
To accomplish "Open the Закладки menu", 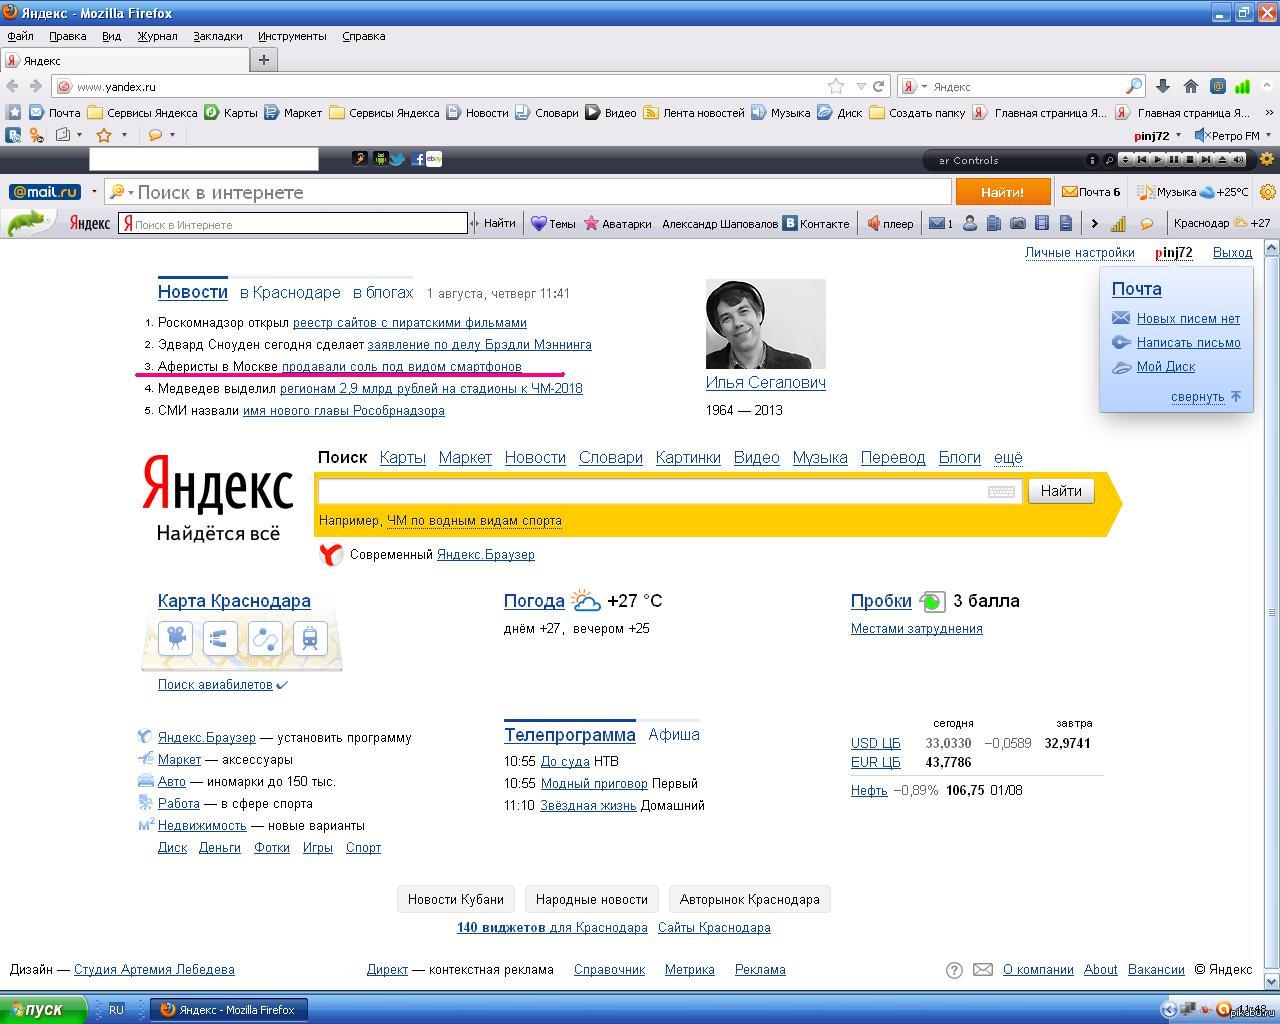I will tap(218, 36).
